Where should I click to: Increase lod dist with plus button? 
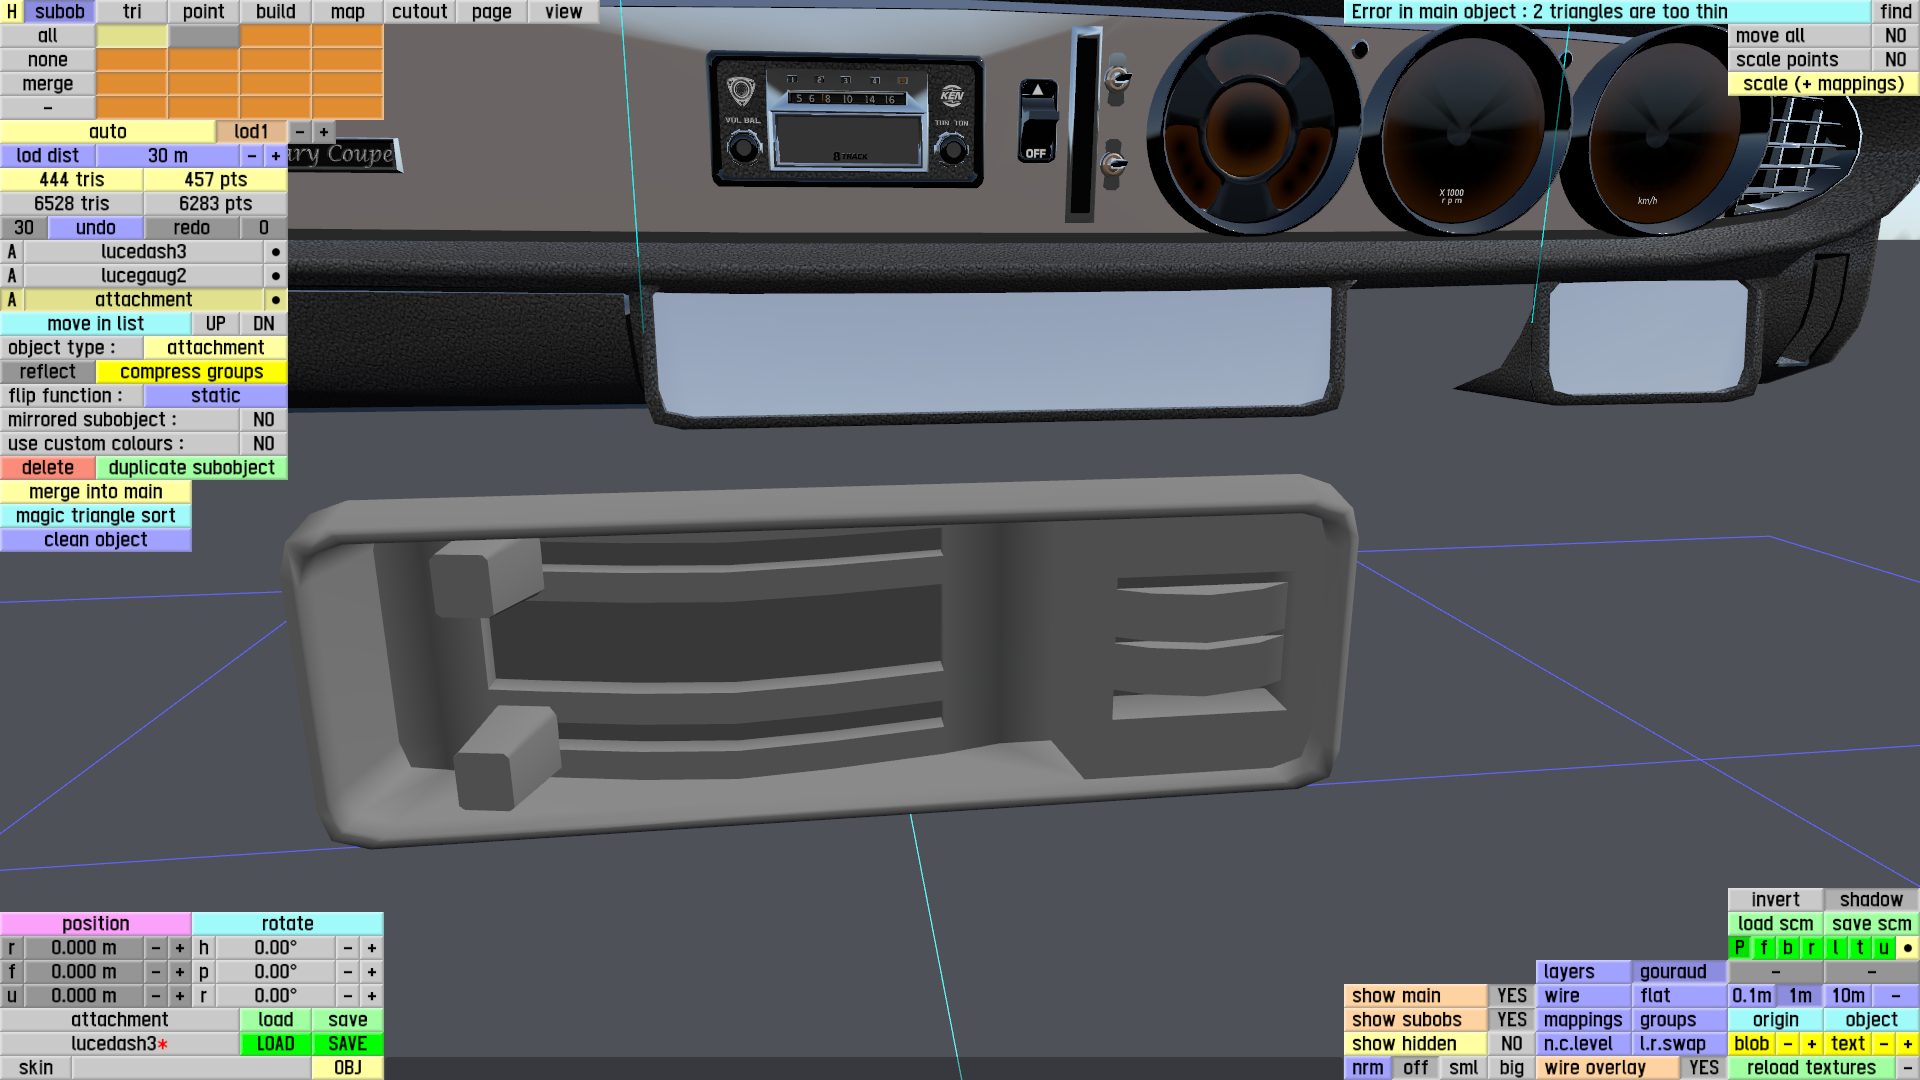pos(275,156)
